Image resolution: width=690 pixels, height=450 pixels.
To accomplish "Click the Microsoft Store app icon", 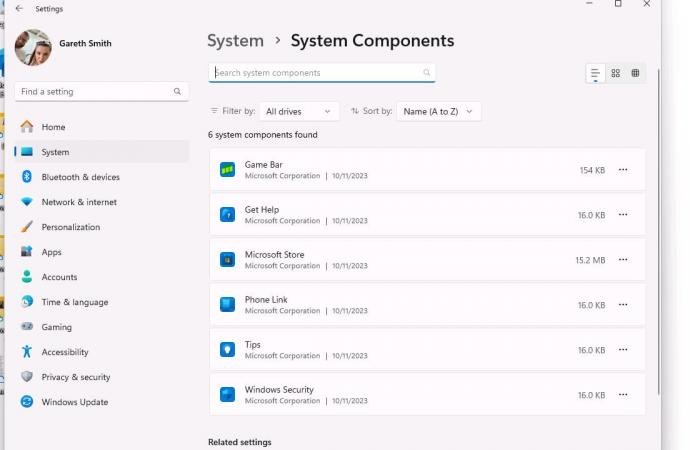I will tap(227, 260).
